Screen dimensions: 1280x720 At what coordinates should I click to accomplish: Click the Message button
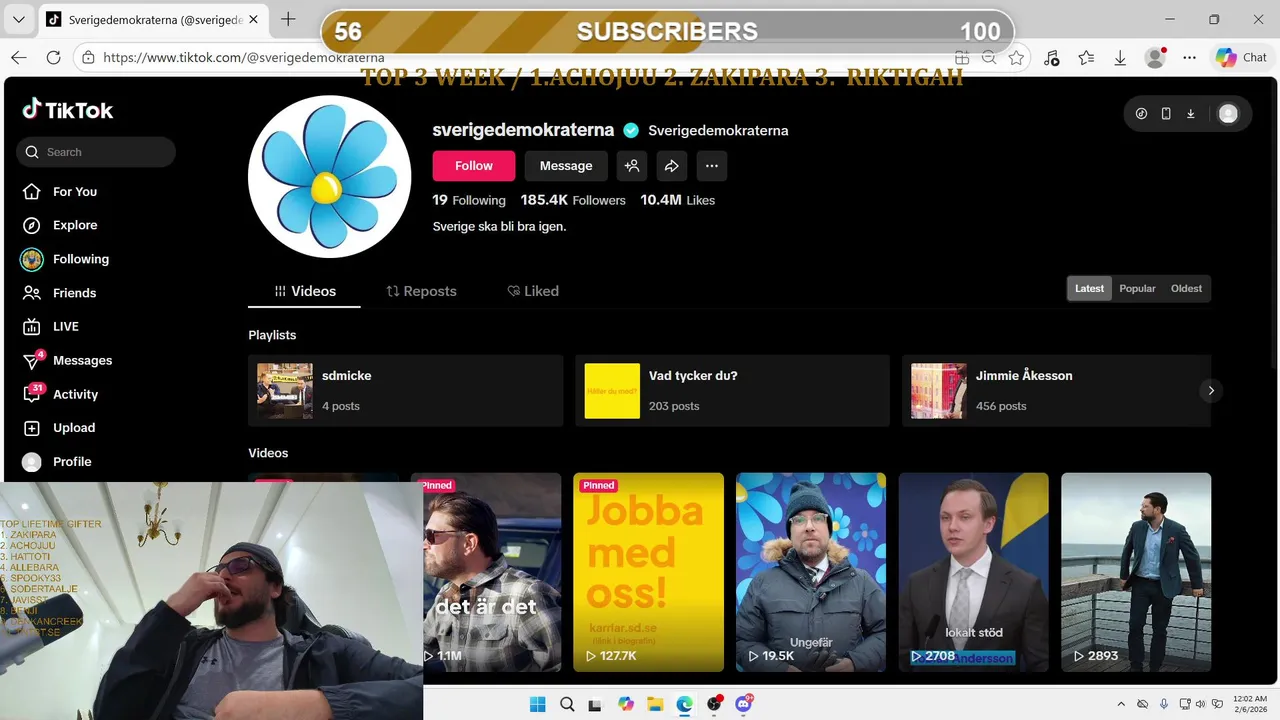point(566,166)
